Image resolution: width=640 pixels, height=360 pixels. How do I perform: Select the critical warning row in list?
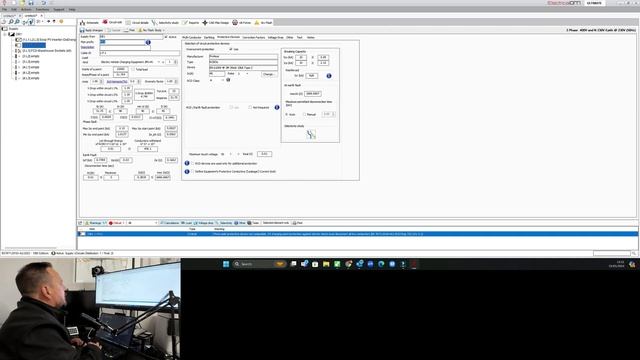pyautogui.click(x=358, y=234)
